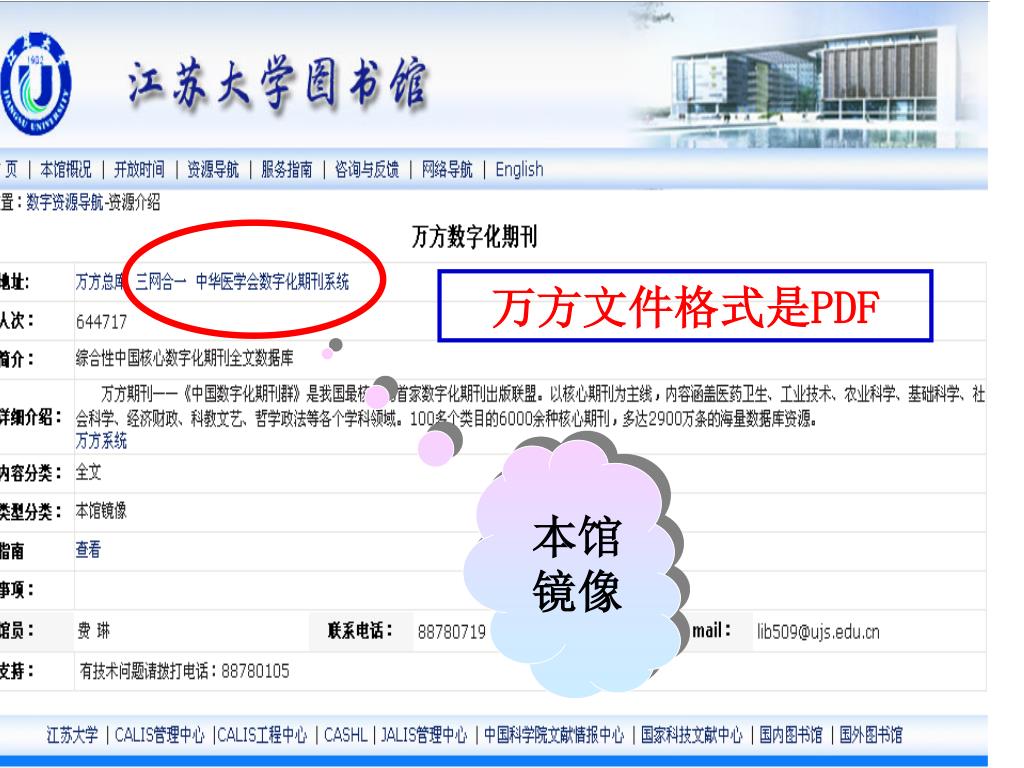
Task: Open the 中国科学院文献情报中心 footer link
Action: click(554, 735)
